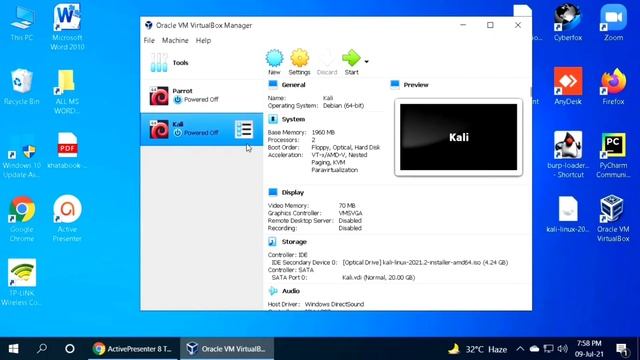
Task: Click the VMSVGA graphics controller value
Action: (x=350, y=213)
